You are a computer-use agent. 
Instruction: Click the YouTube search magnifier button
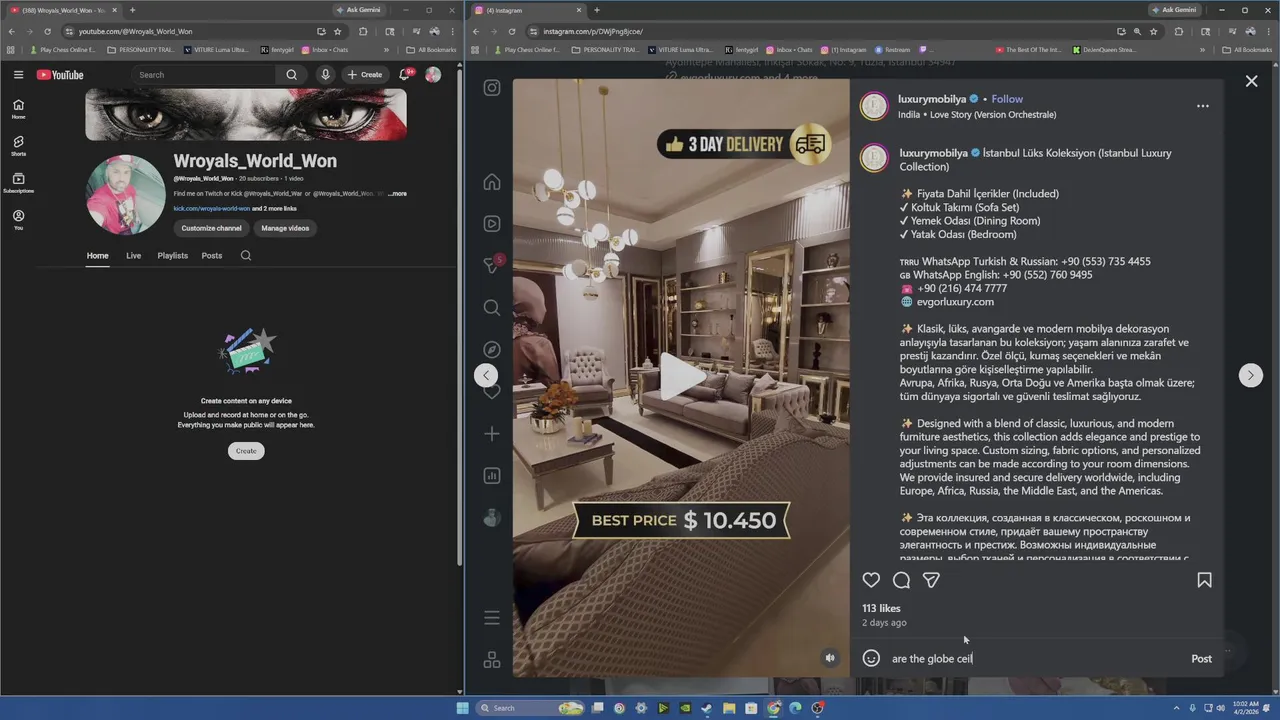click(291, 75)
